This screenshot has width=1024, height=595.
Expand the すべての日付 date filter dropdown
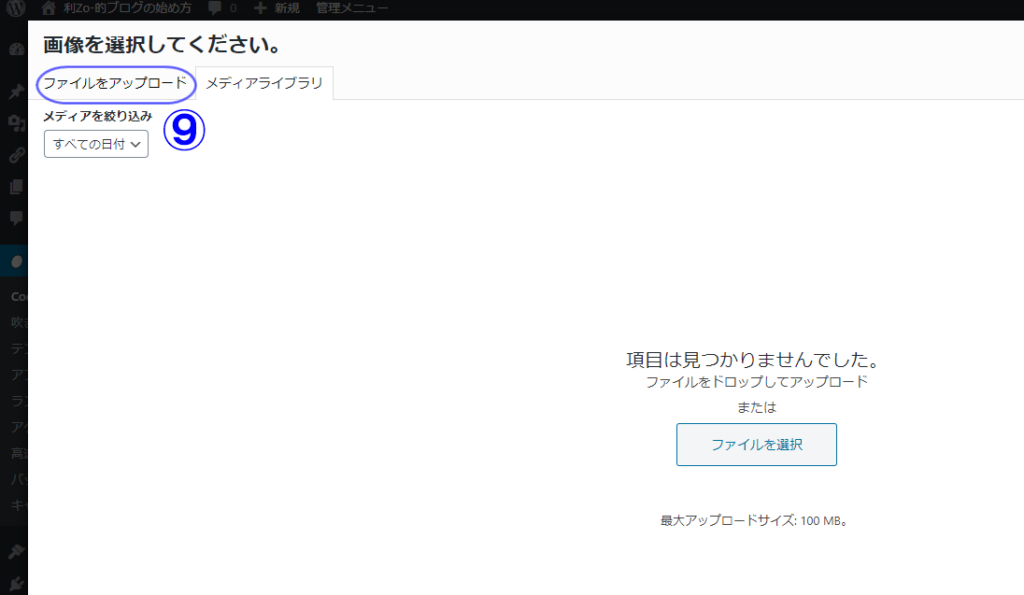96,144
